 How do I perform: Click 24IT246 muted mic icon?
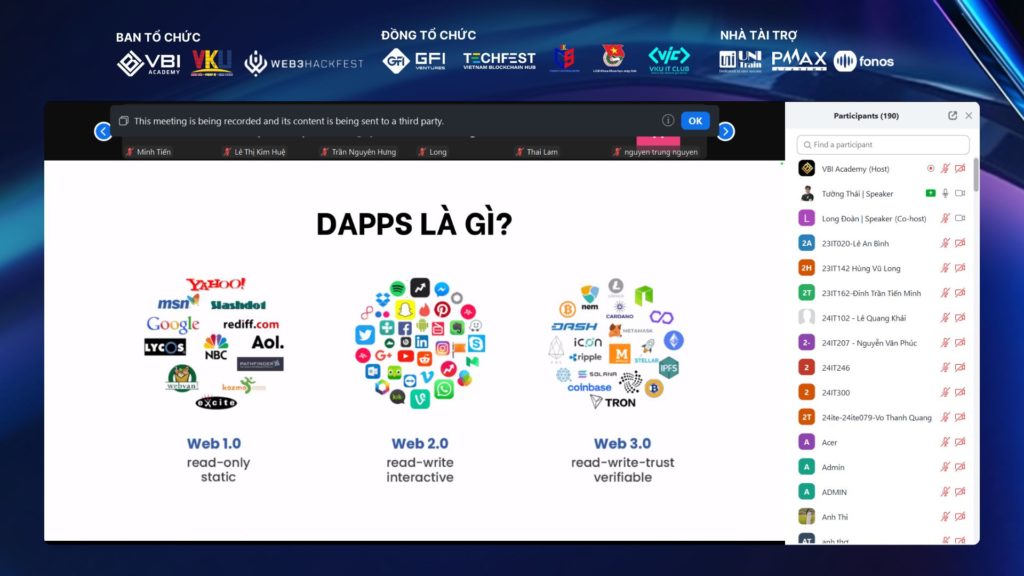click(945, 367)
